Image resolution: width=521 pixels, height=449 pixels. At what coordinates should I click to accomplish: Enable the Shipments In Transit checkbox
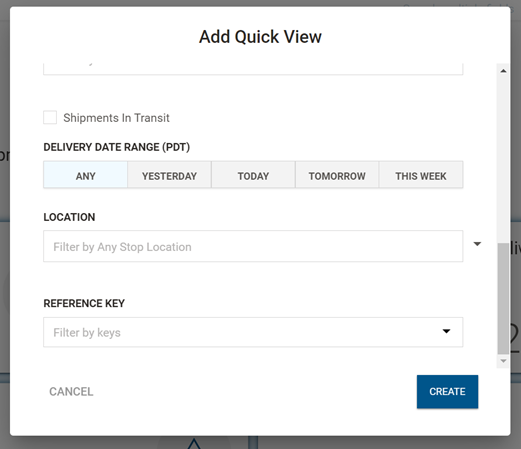(x=50, y=118)
